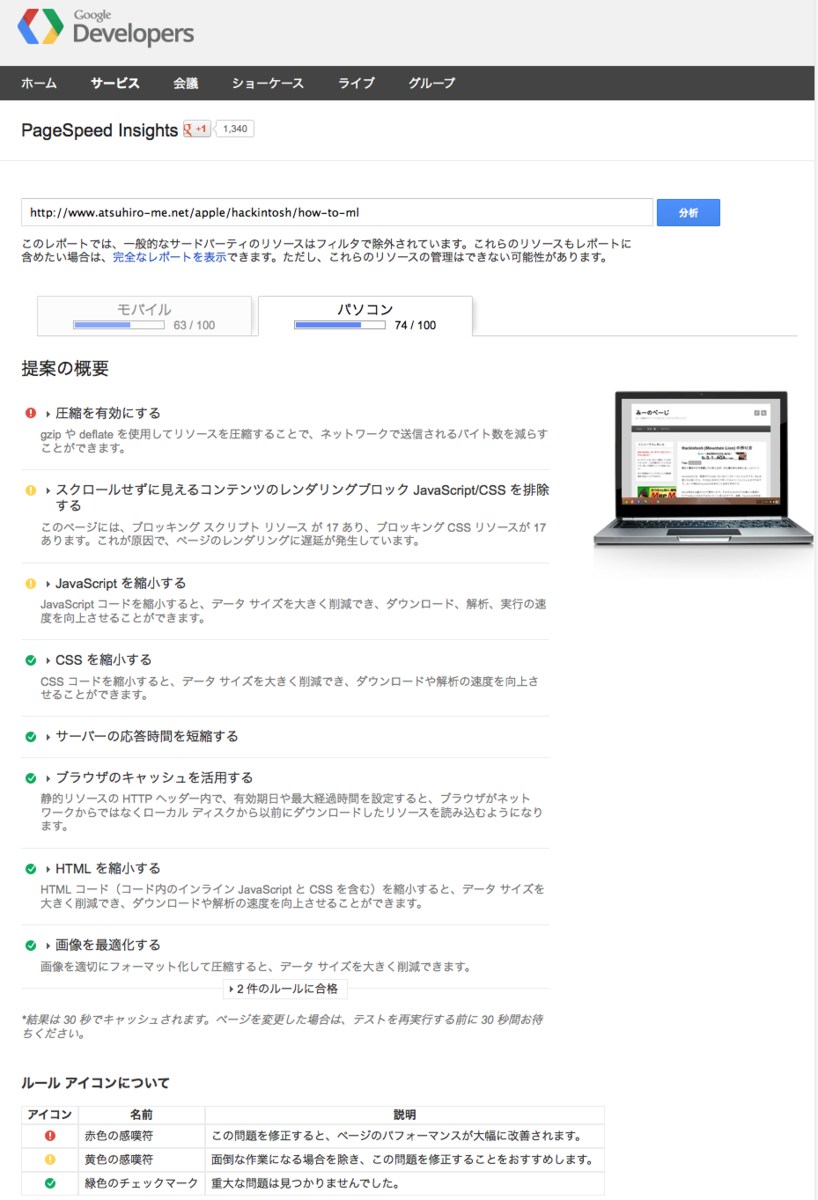The width and height of the screenshot is (818, 1200).
Task: Select ホーム in the navigation bar
Action: coord(38,83)
